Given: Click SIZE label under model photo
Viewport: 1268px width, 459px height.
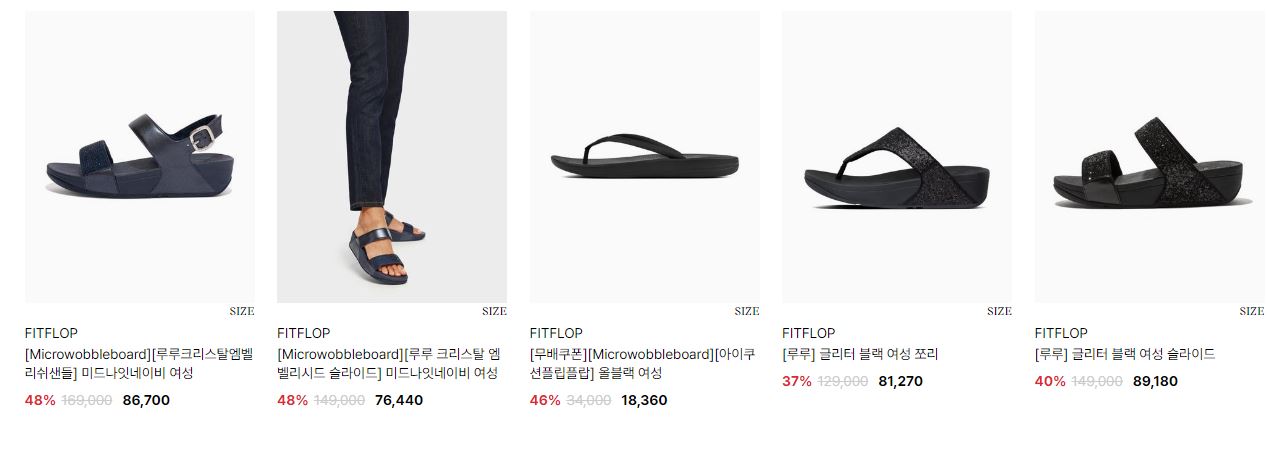Looking at the screenshot, I should click(x=494, y=311).
